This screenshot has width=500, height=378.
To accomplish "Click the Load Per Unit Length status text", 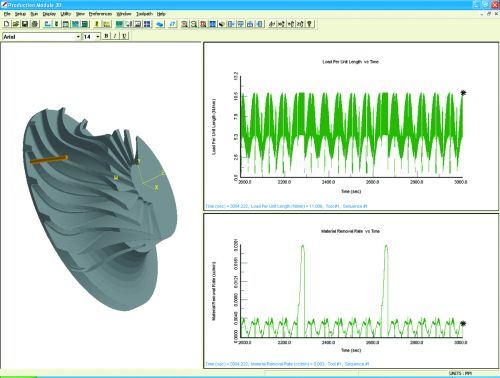I will coord(286,206).
